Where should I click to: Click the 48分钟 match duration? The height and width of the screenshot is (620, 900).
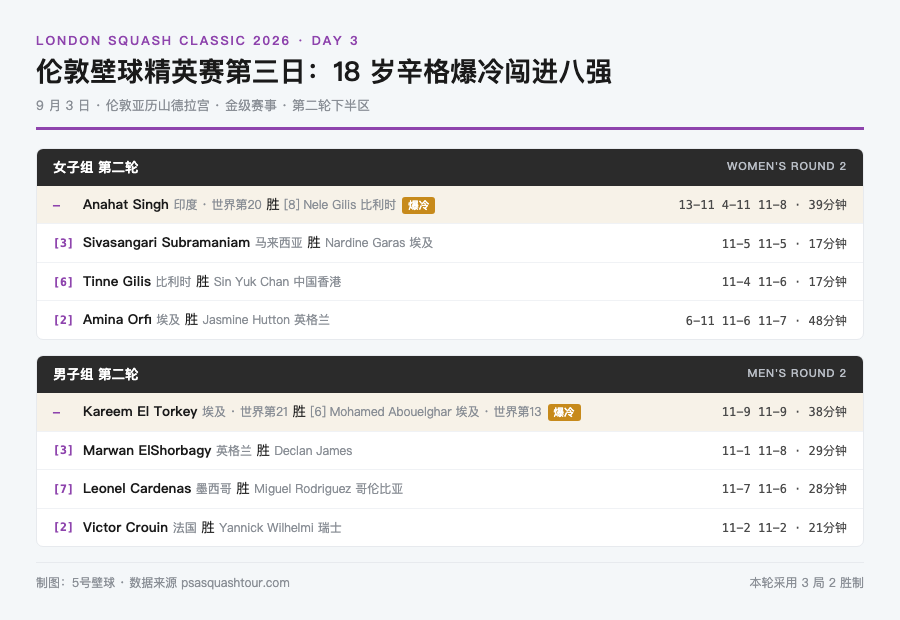tap(827, 321)
